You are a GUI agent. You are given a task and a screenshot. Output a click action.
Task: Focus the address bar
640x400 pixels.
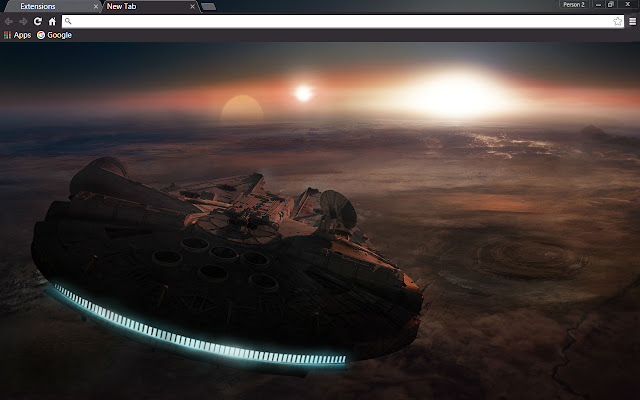(x=343, y=21)
